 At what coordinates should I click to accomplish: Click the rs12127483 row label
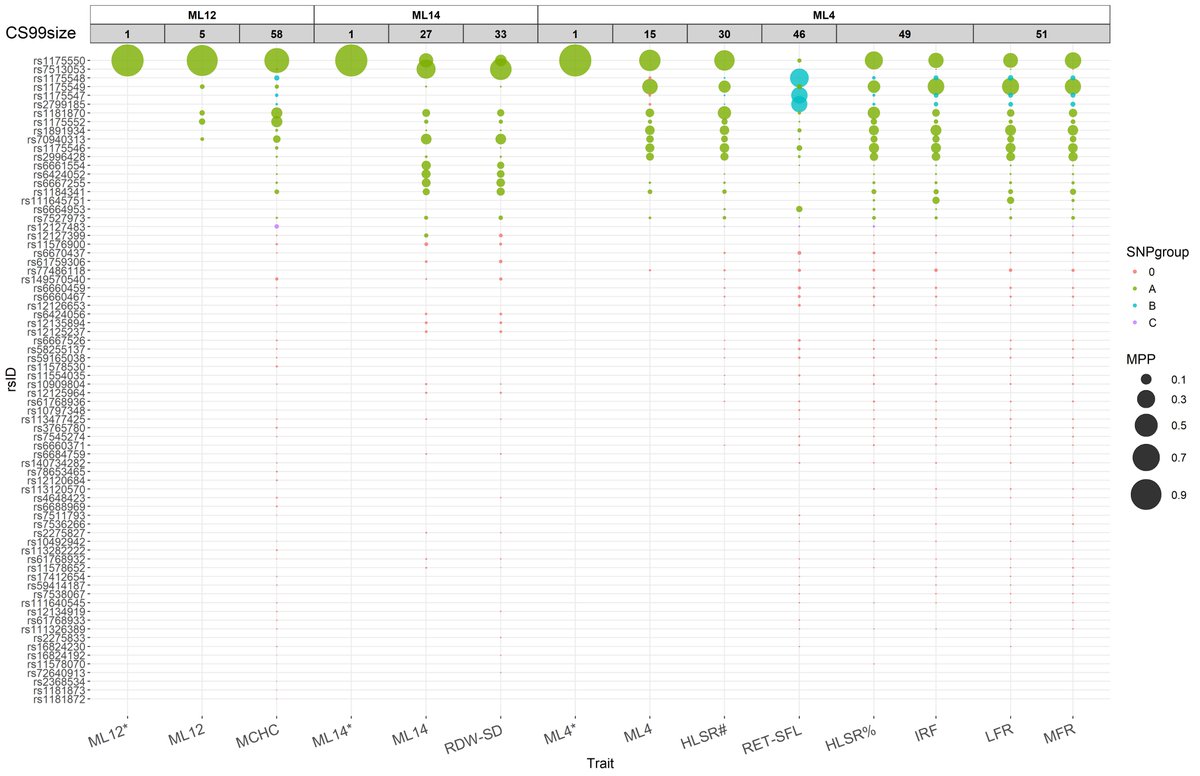tap(56, 227)
